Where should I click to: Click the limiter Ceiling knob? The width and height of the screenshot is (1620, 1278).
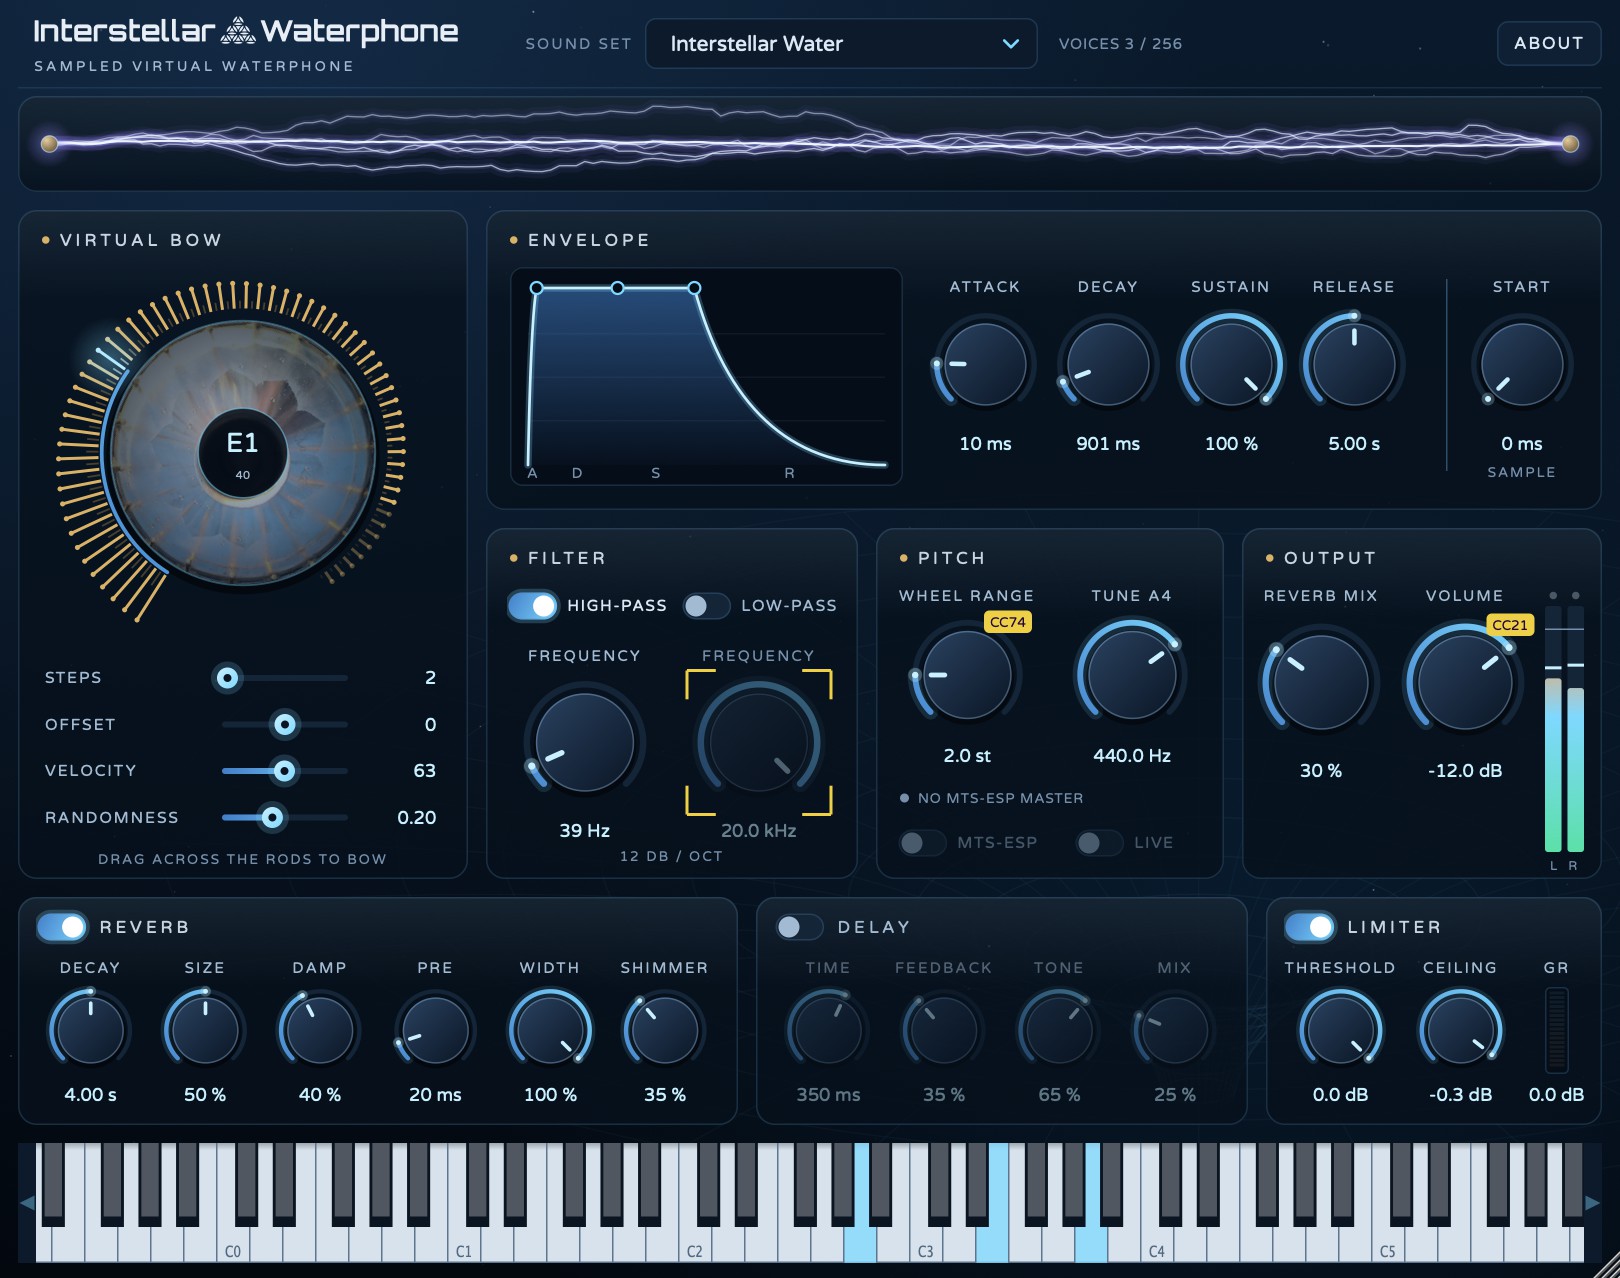coord(1461,1029)
